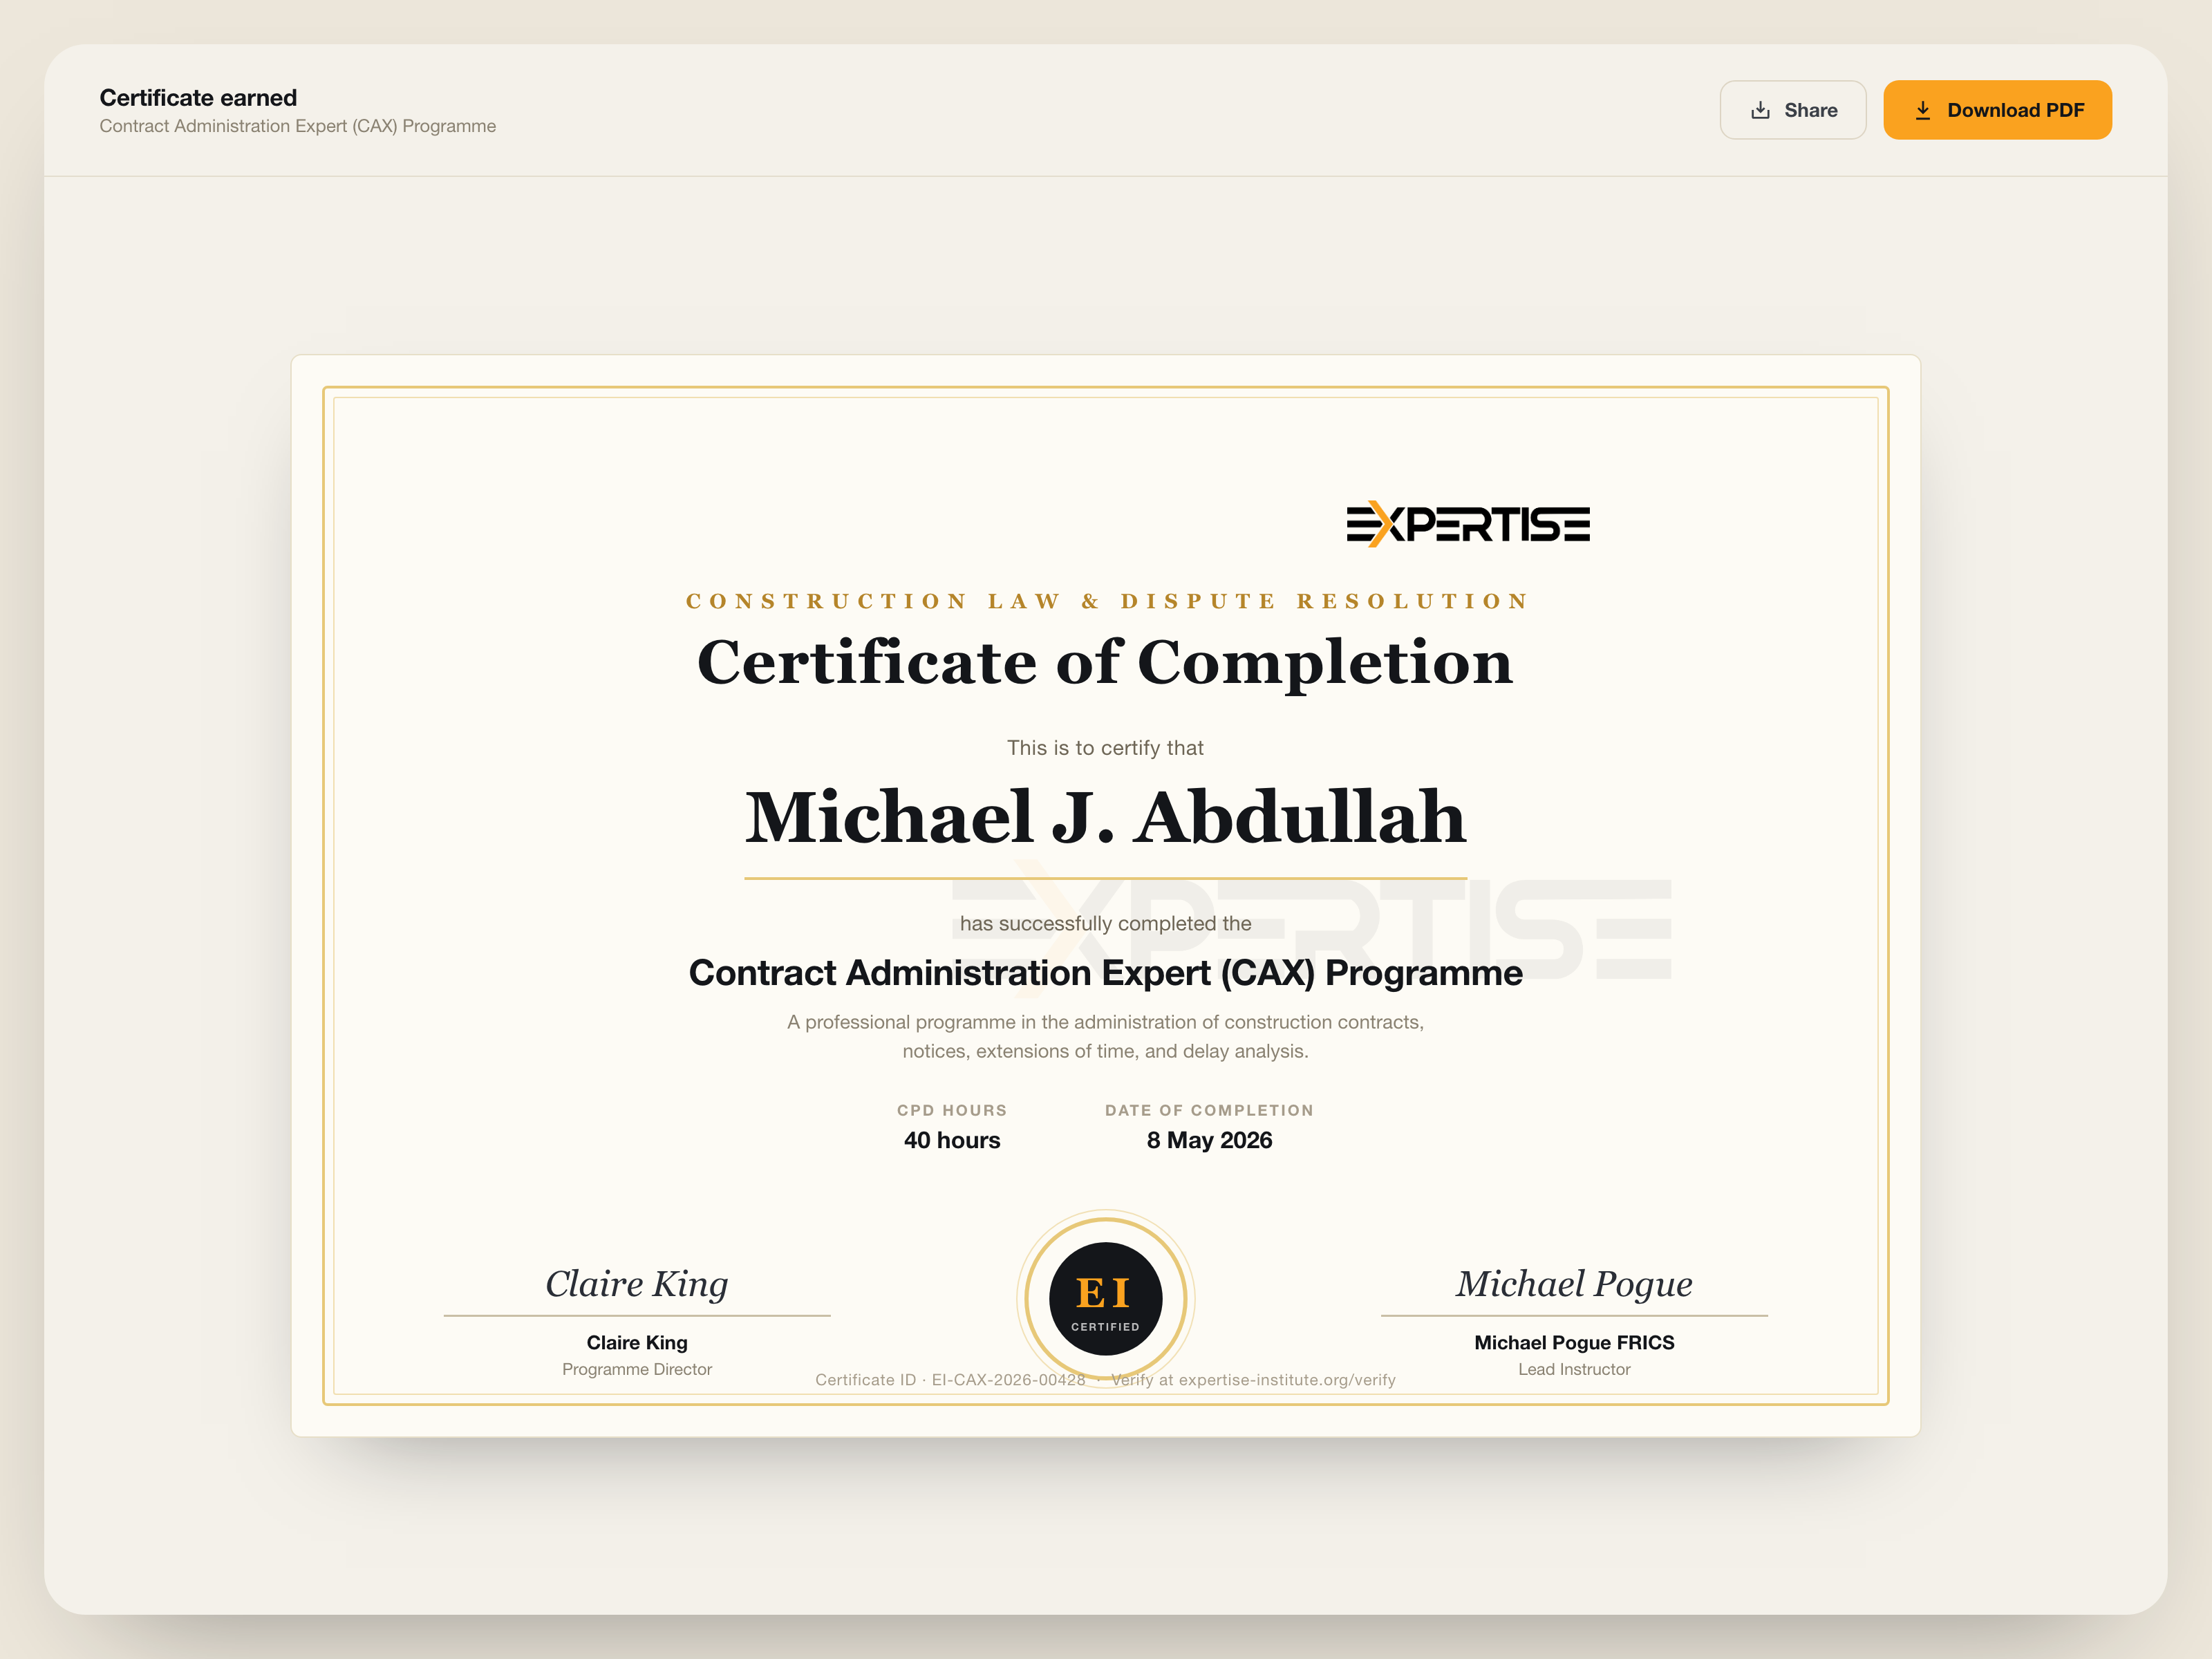The width and height of the screenshot is (2212, 1659).
Task: Click the bold programme title on the certificate
Action: 1105,973
